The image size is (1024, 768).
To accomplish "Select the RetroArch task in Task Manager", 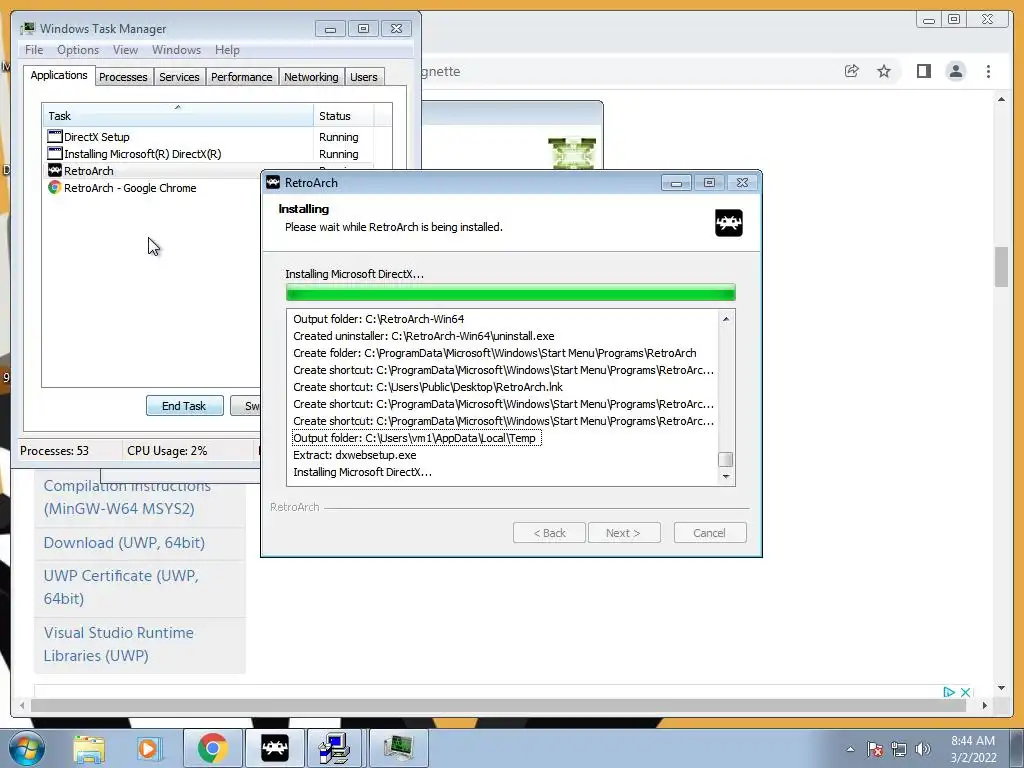I will pos(153,171).
